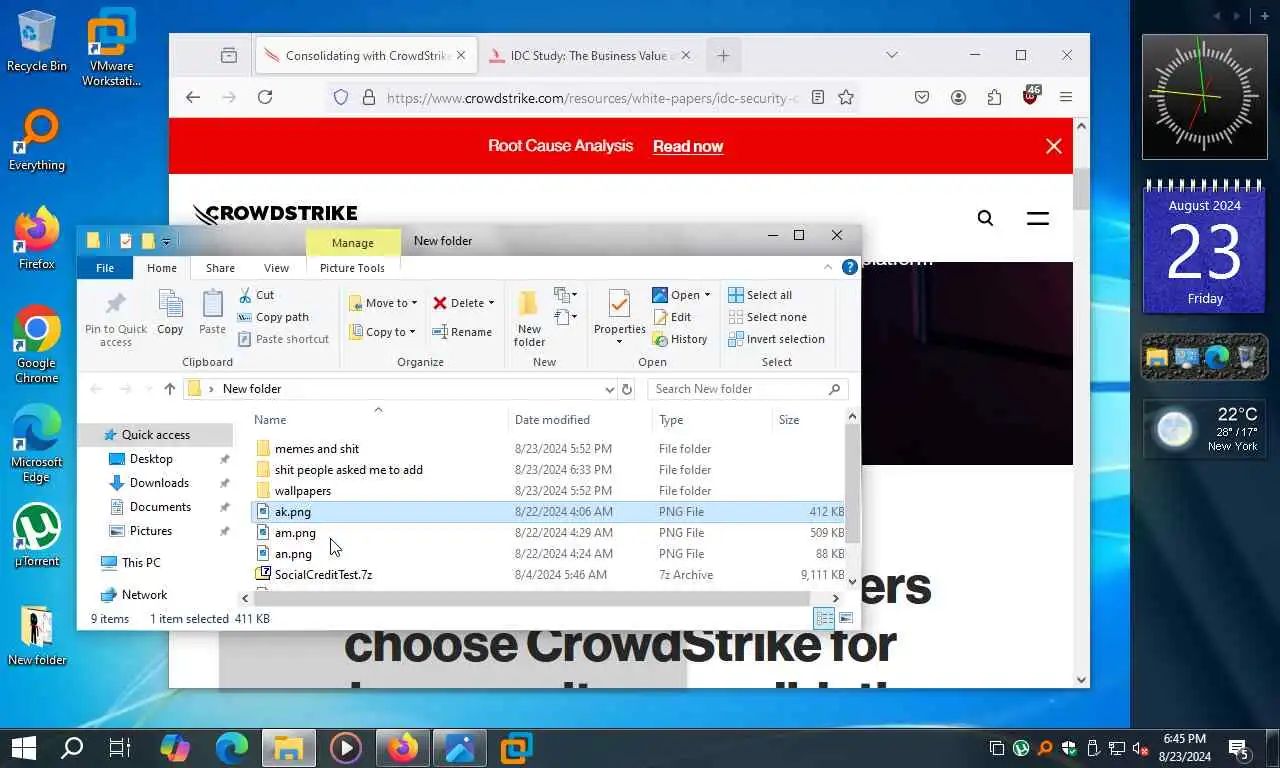Click the large Copy icon in Clipboard group
1280x768 pixels.
click(x=170, y=312)
